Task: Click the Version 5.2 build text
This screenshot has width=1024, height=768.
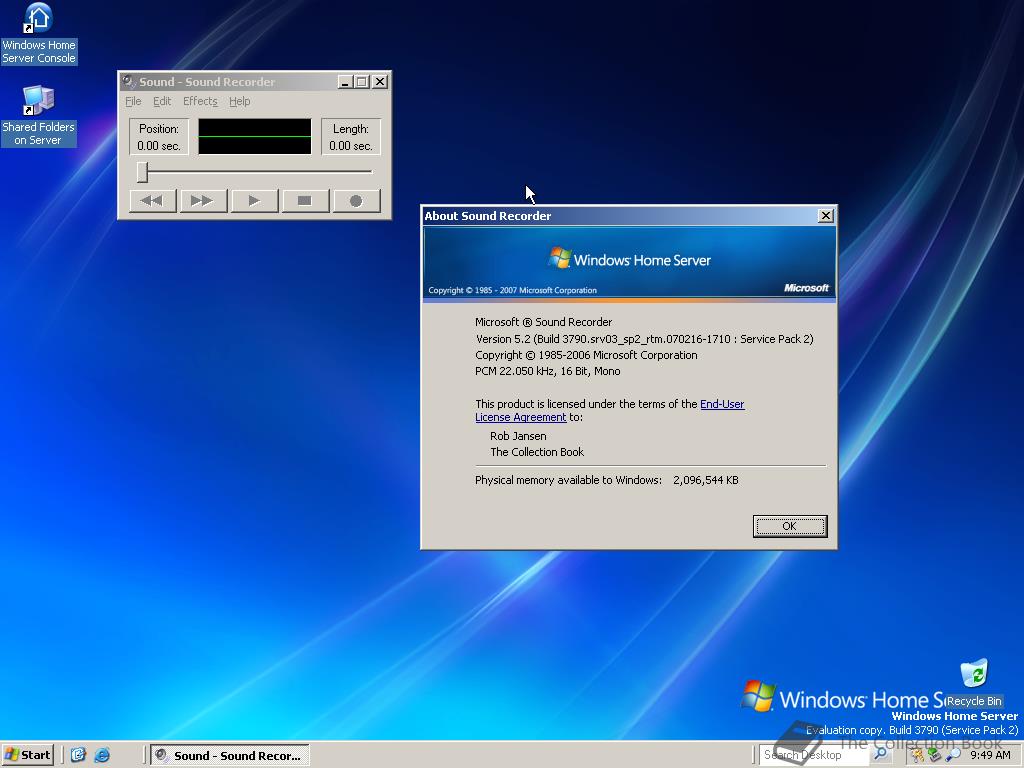Action: click(x=644, y=339)
